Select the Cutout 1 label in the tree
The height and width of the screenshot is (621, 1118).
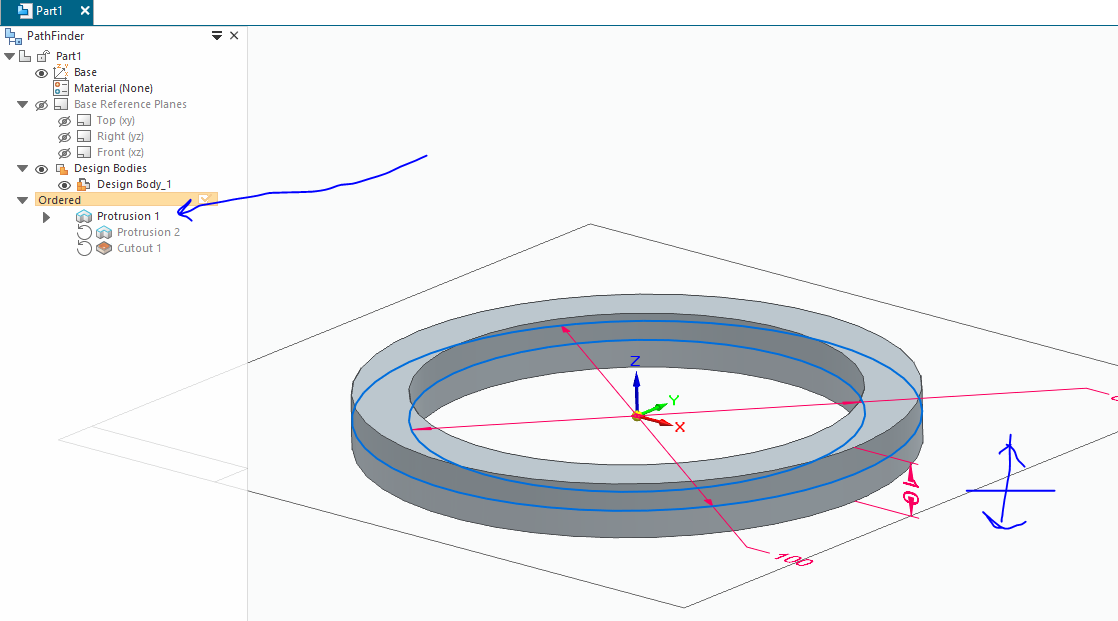coord(139,248)
